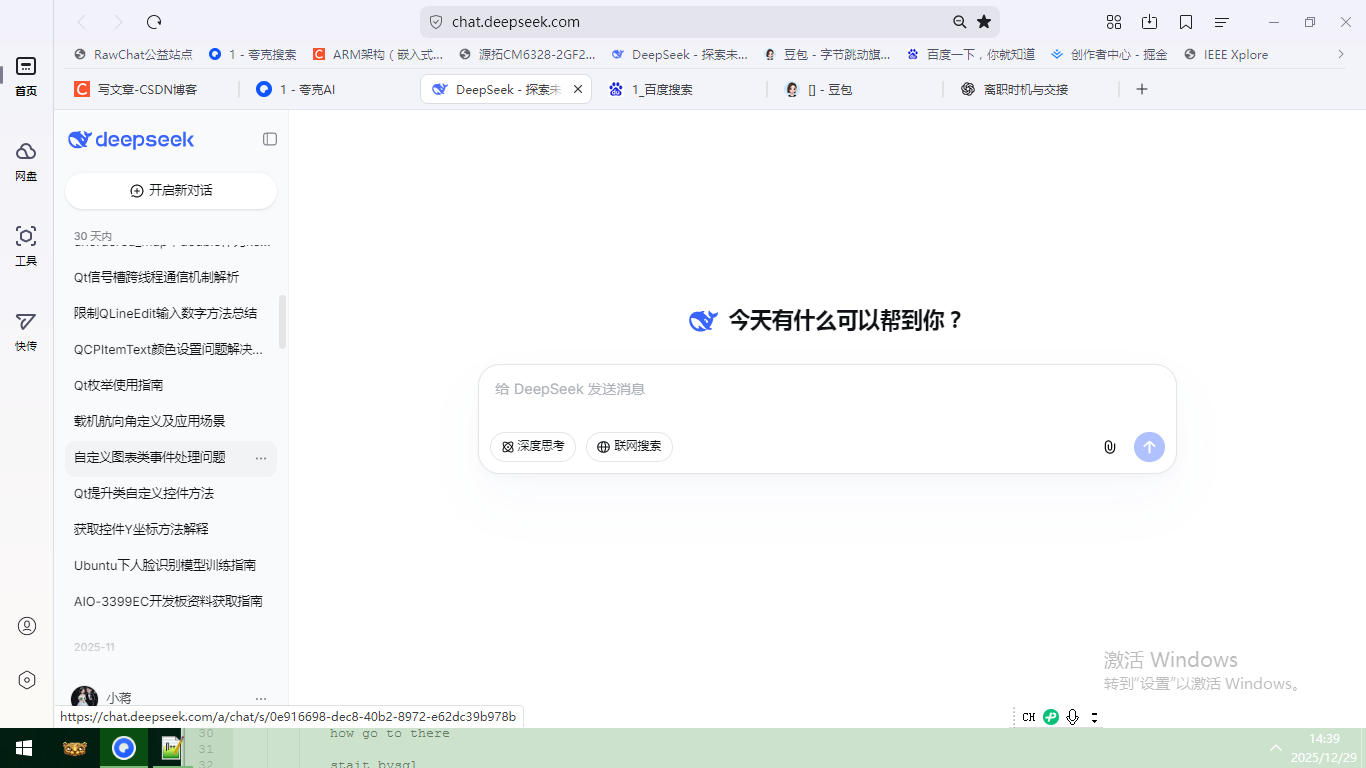Open chat 获取控件Y坐标方法解释
This screenshot has height=768, width=1366.
coord(171,529)
